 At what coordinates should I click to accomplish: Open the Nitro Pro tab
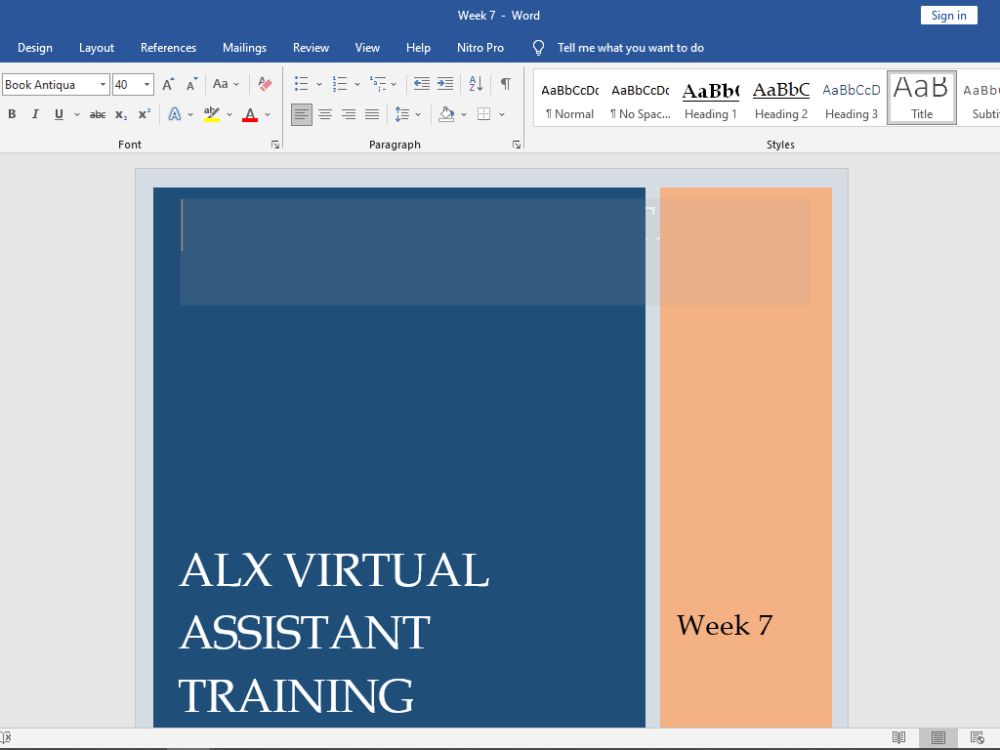[x=480, y=48]
